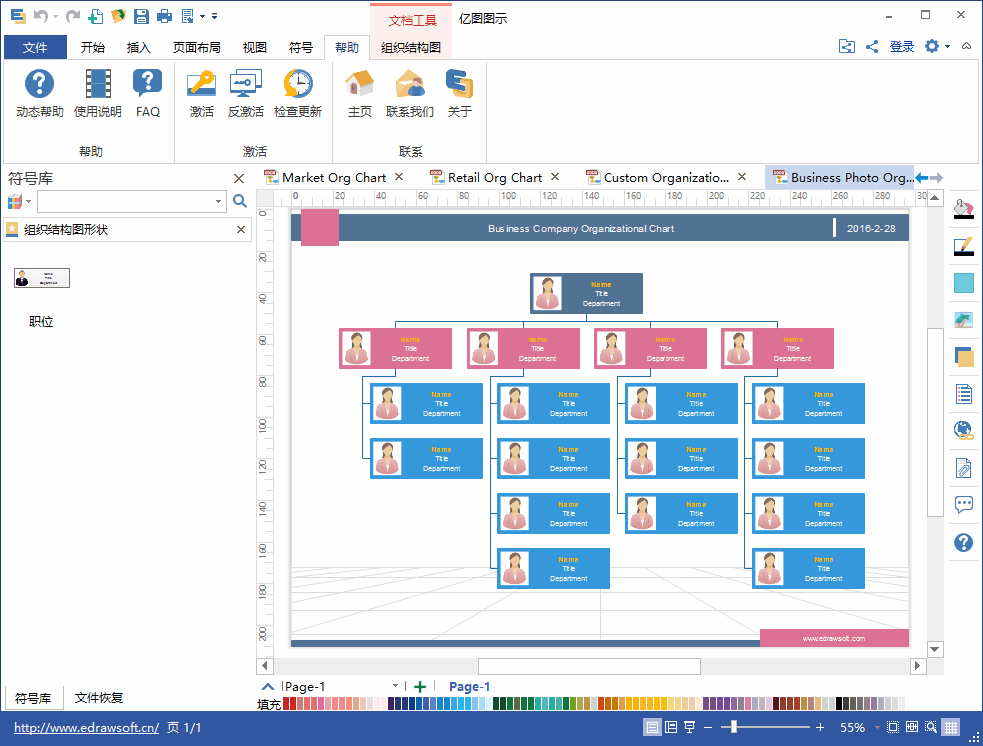Click the redo arrow in quick access toolbar
The width and height of the screenshot is (983, 746).
coord(73,16)
